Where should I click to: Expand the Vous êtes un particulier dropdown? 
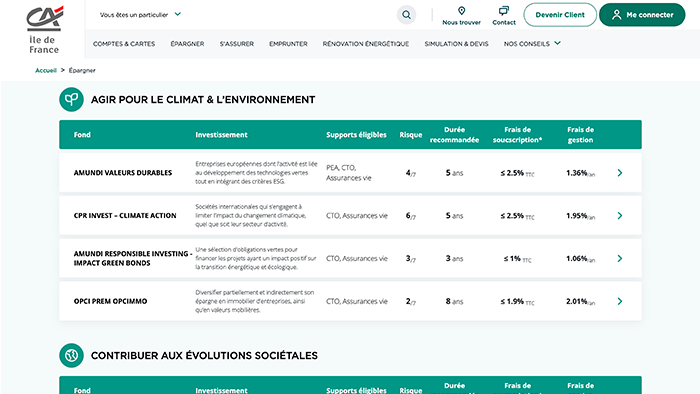(140, 15)
